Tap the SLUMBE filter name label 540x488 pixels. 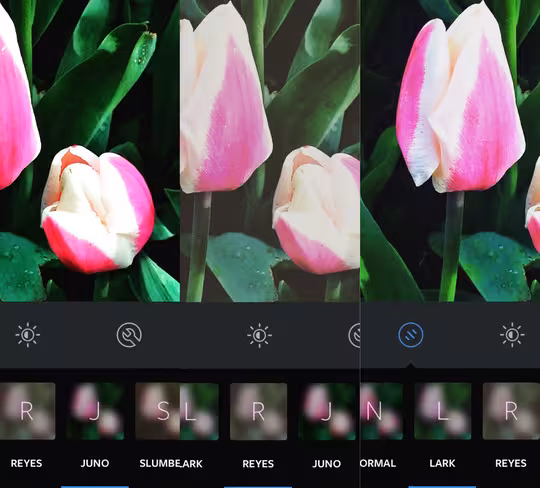pos(160,464)
